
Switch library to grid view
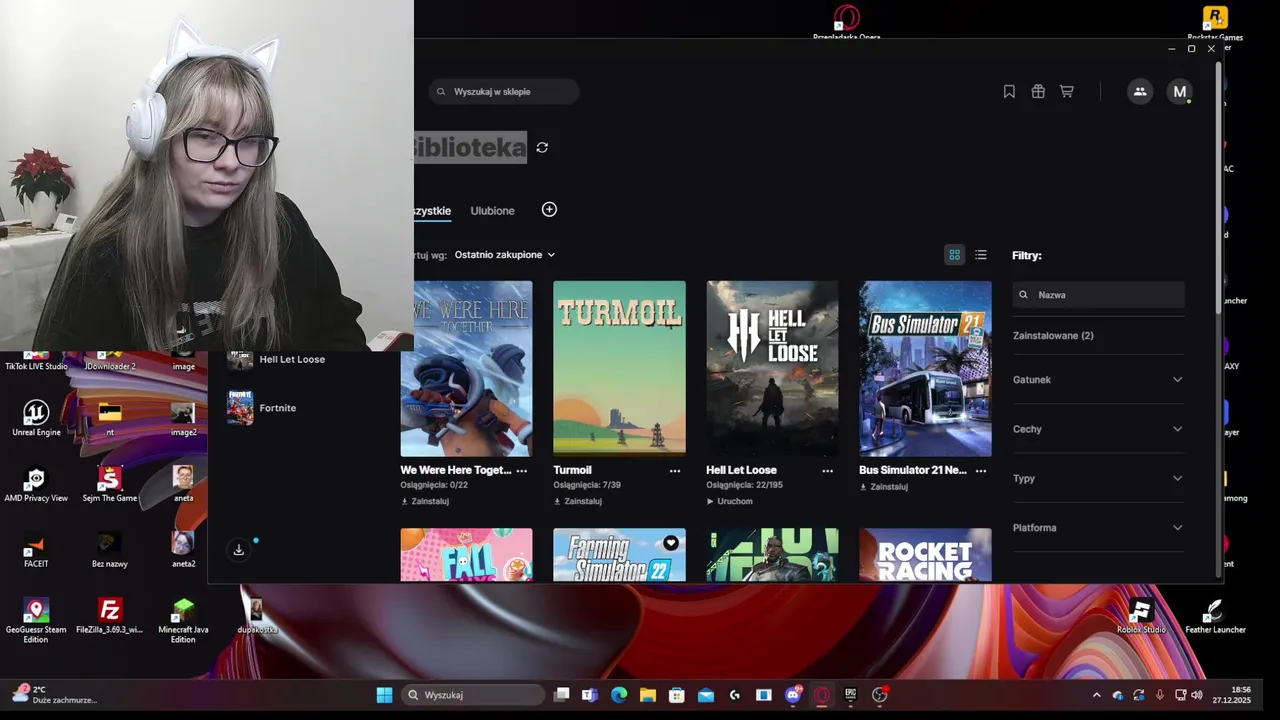954,255
